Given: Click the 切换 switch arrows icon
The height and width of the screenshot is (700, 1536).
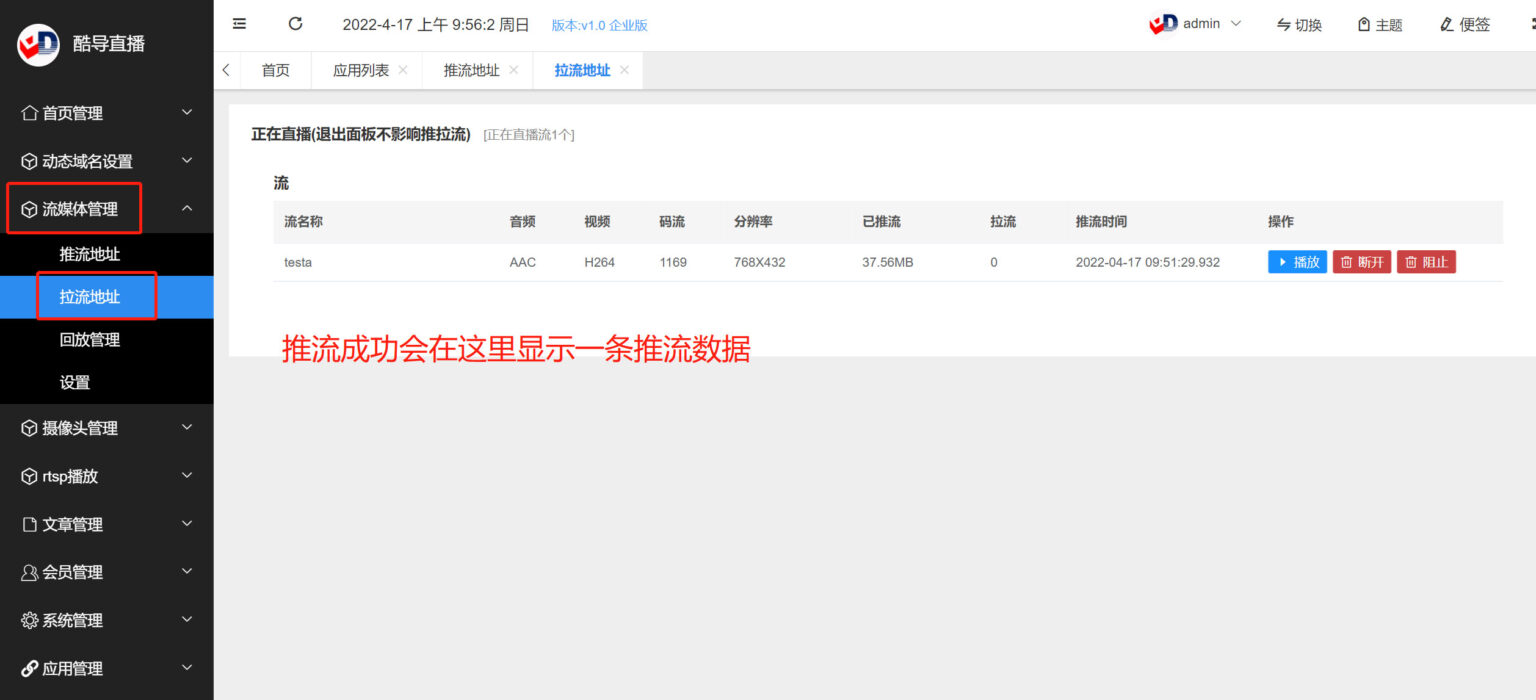Looking at the screenshot, I should (x=1284, y=25).
